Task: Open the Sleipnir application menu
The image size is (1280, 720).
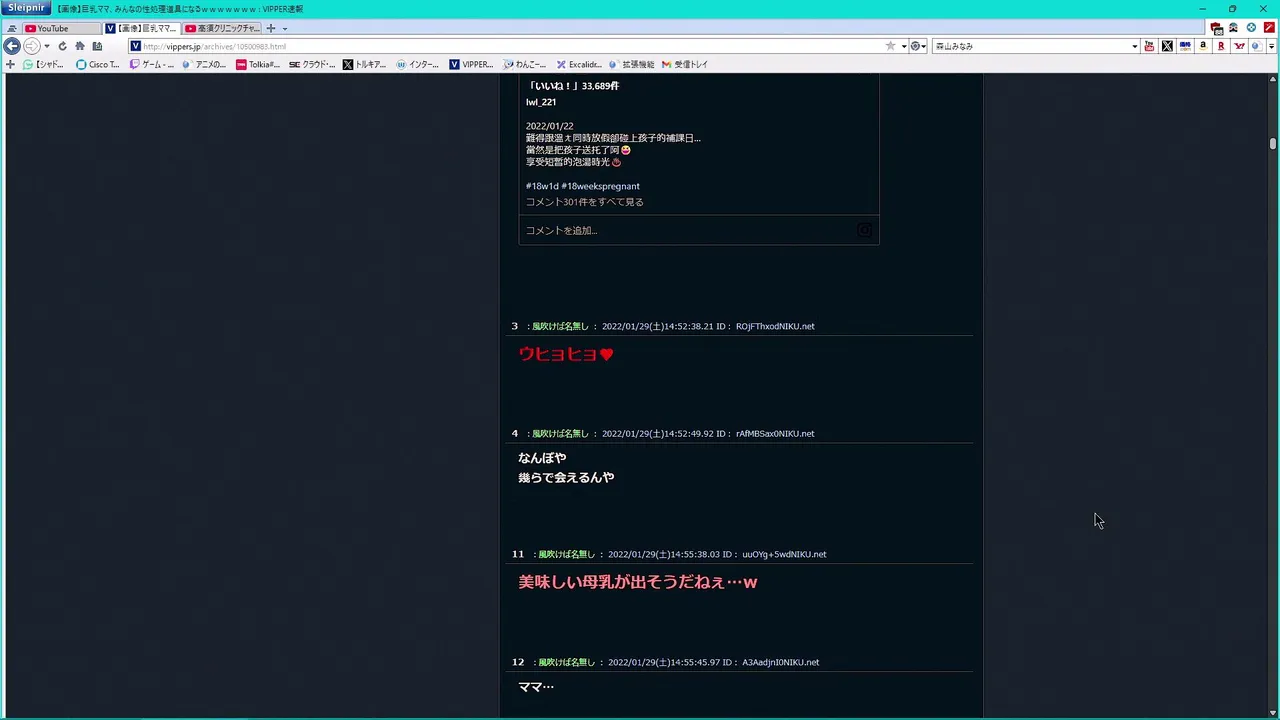Action: [x=26, y=8]
